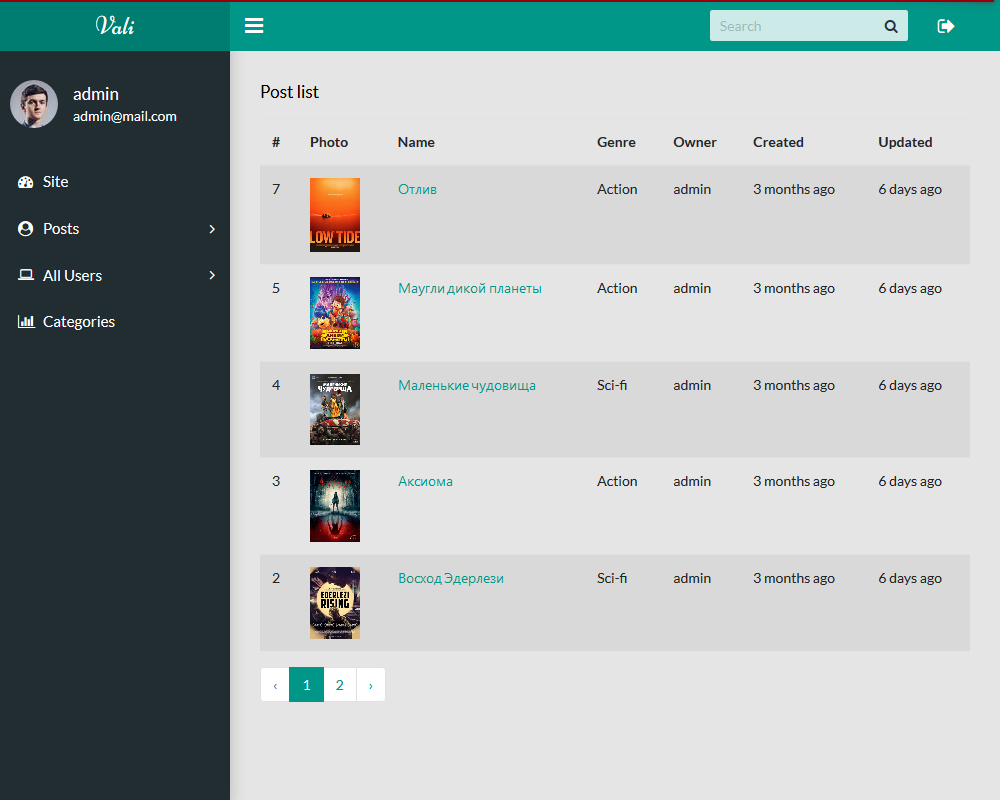Click row number 7 cell
This screenshot has width=1000, height=800.
[276, 189]
